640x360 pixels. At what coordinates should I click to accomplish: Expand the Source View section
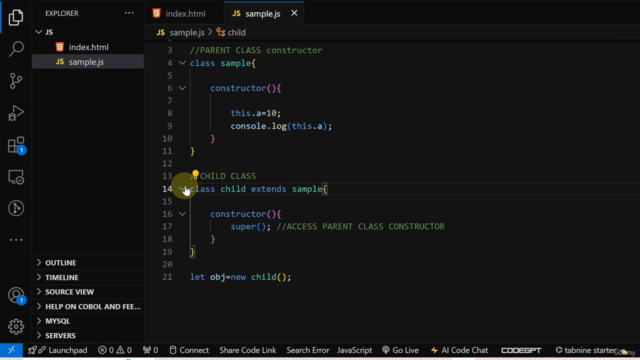click(x=88, y=292)
